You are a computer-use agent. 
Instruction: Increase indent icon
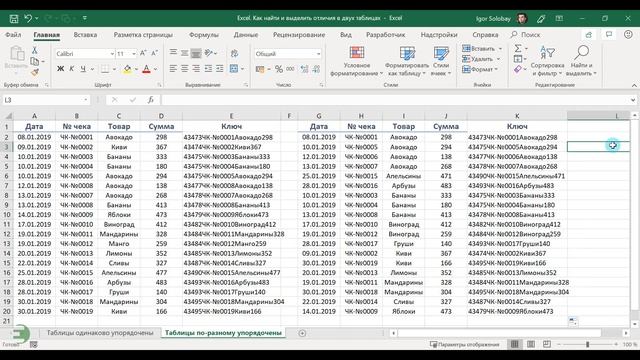point(220,69)
